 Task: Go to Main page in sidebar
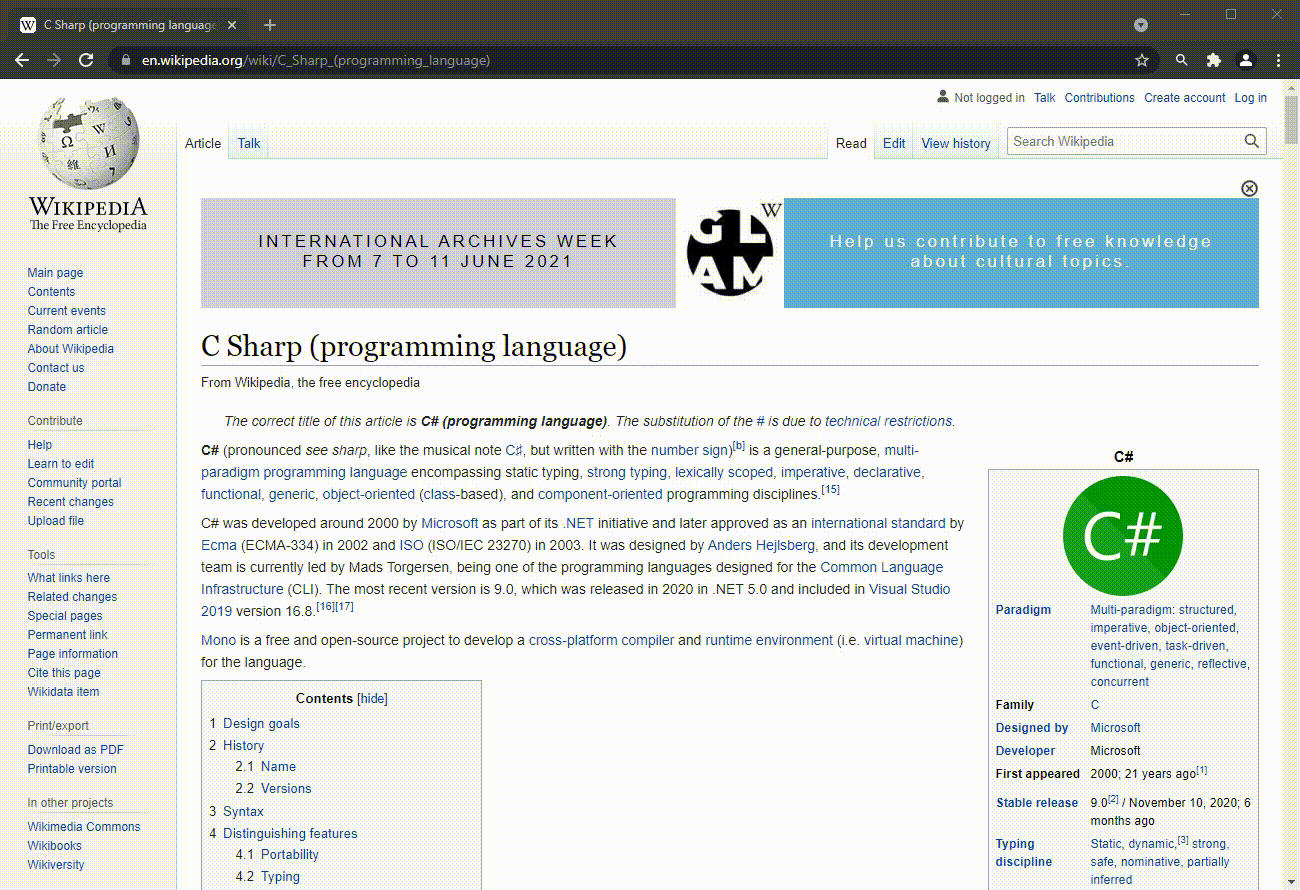(55, 273)
